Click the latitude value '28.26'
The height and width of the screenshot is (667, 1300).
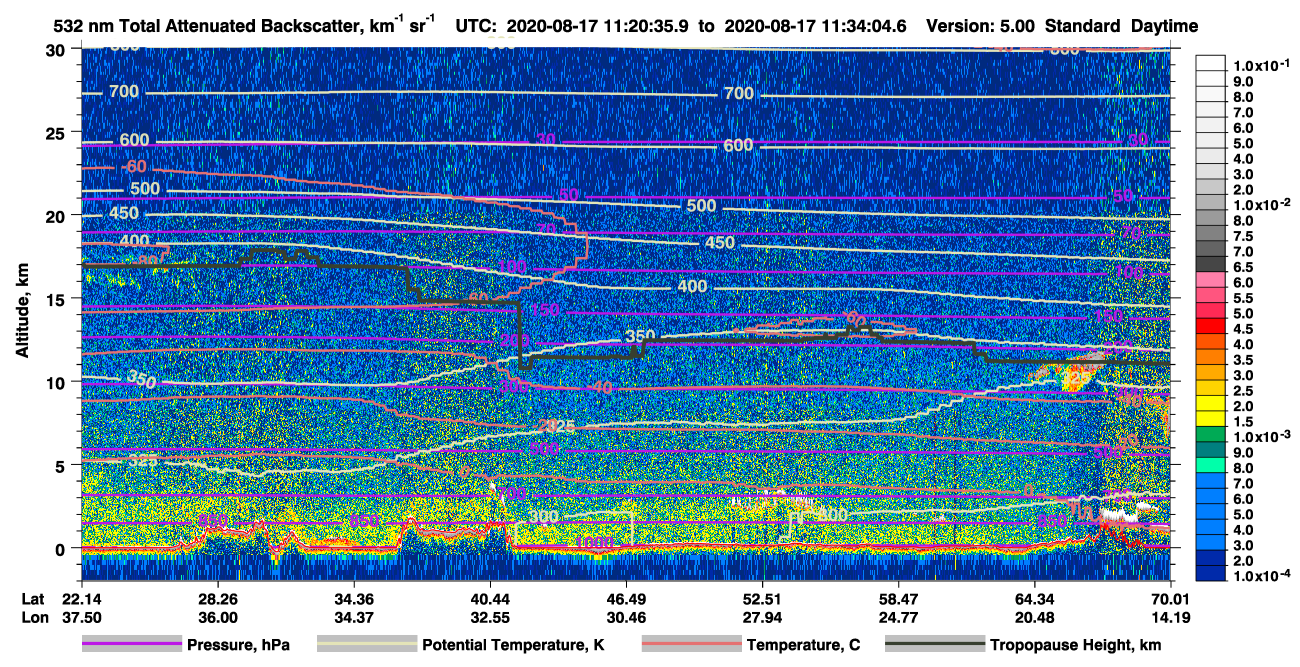216,598
